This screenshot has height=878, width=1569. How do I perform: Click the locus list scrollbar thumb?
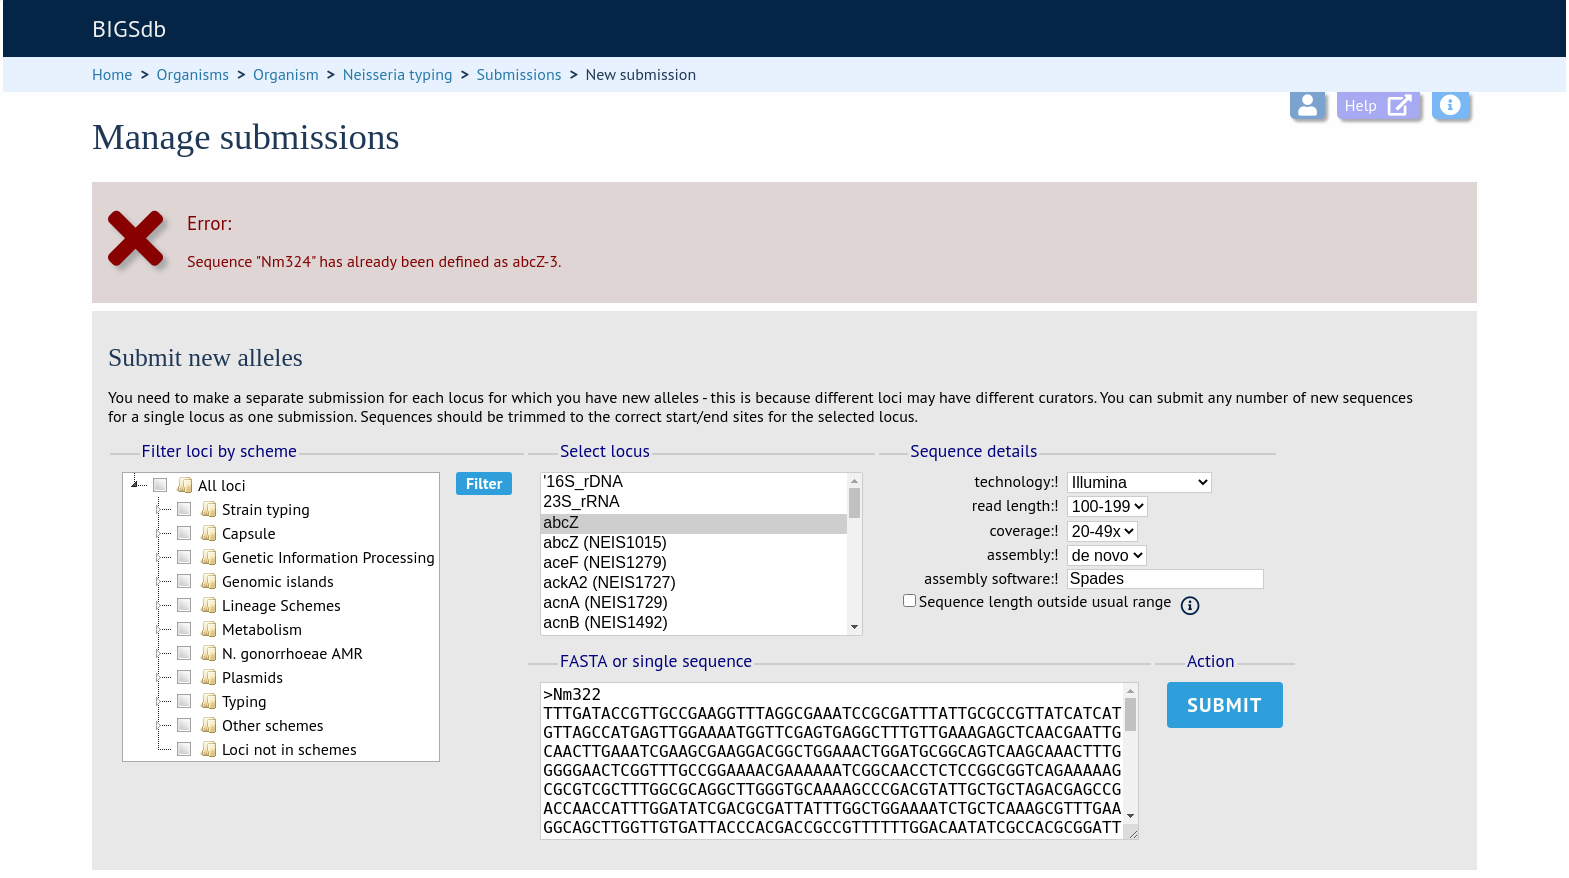click(x=854, y=502)
